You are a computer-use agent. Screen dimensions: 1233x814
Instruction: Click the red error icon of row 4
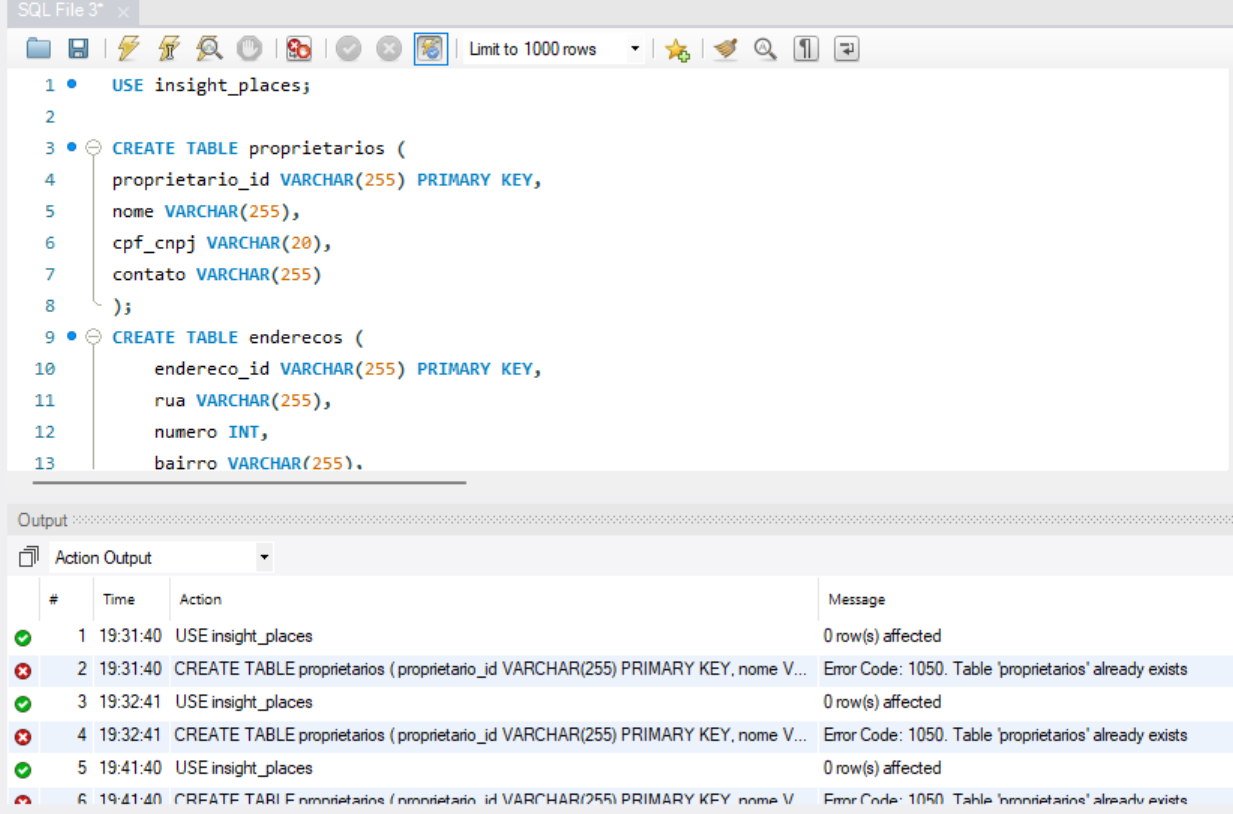point(23,736)
